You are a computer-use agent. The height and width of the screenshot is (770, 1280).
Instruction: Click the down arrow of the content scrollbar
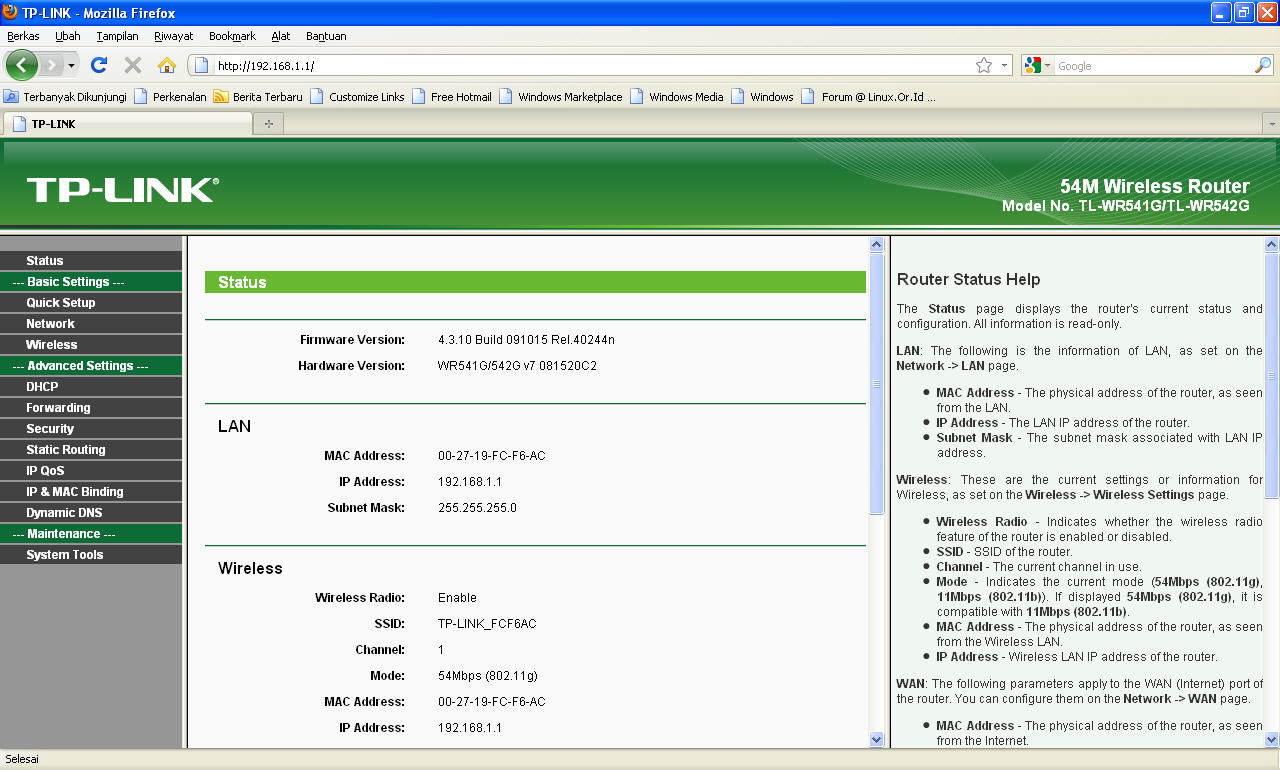(x=877, y=739)
